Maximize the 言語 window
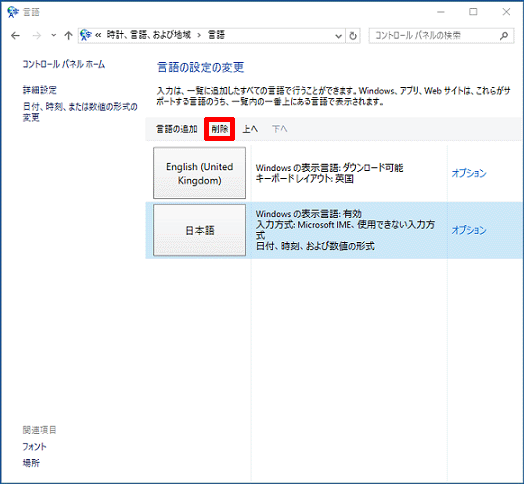Viewport: 524px width, 484px height. 473,12
